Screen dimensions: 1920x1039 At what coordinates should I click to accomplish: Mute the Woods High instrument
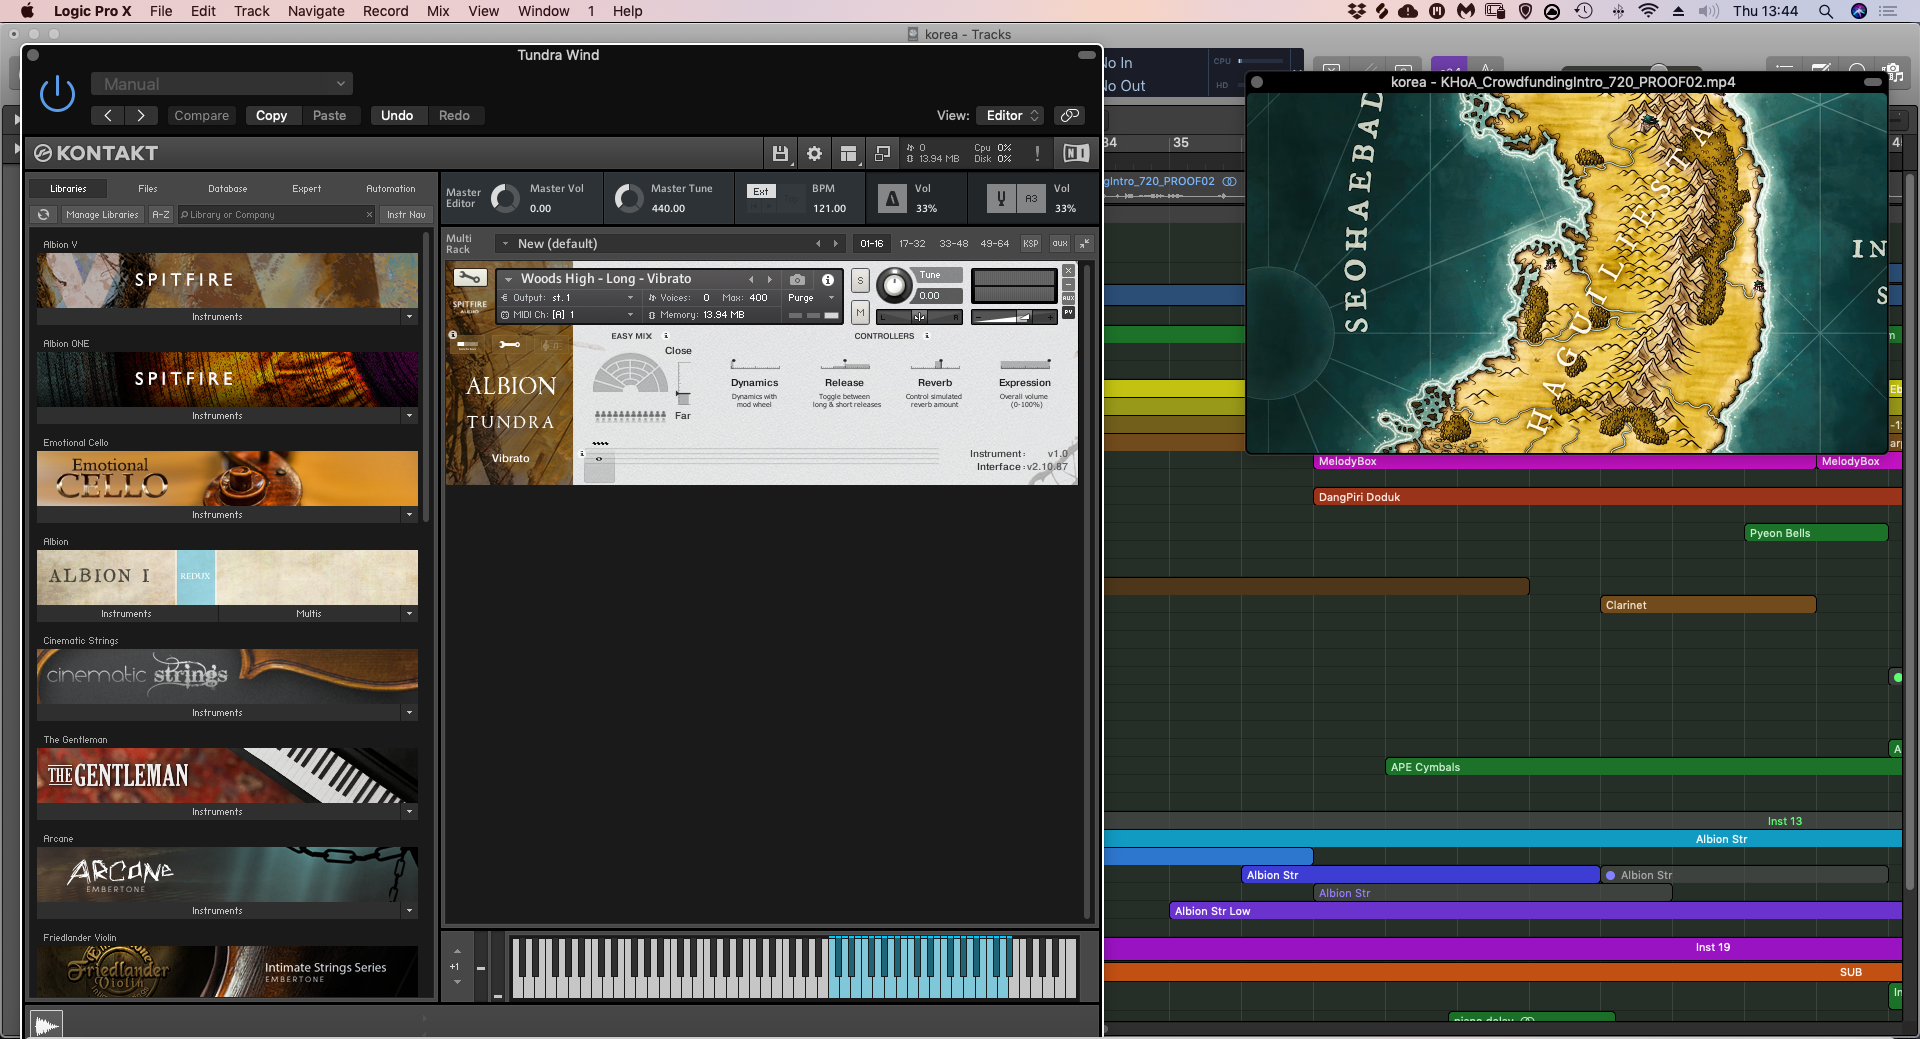point(860,313)
